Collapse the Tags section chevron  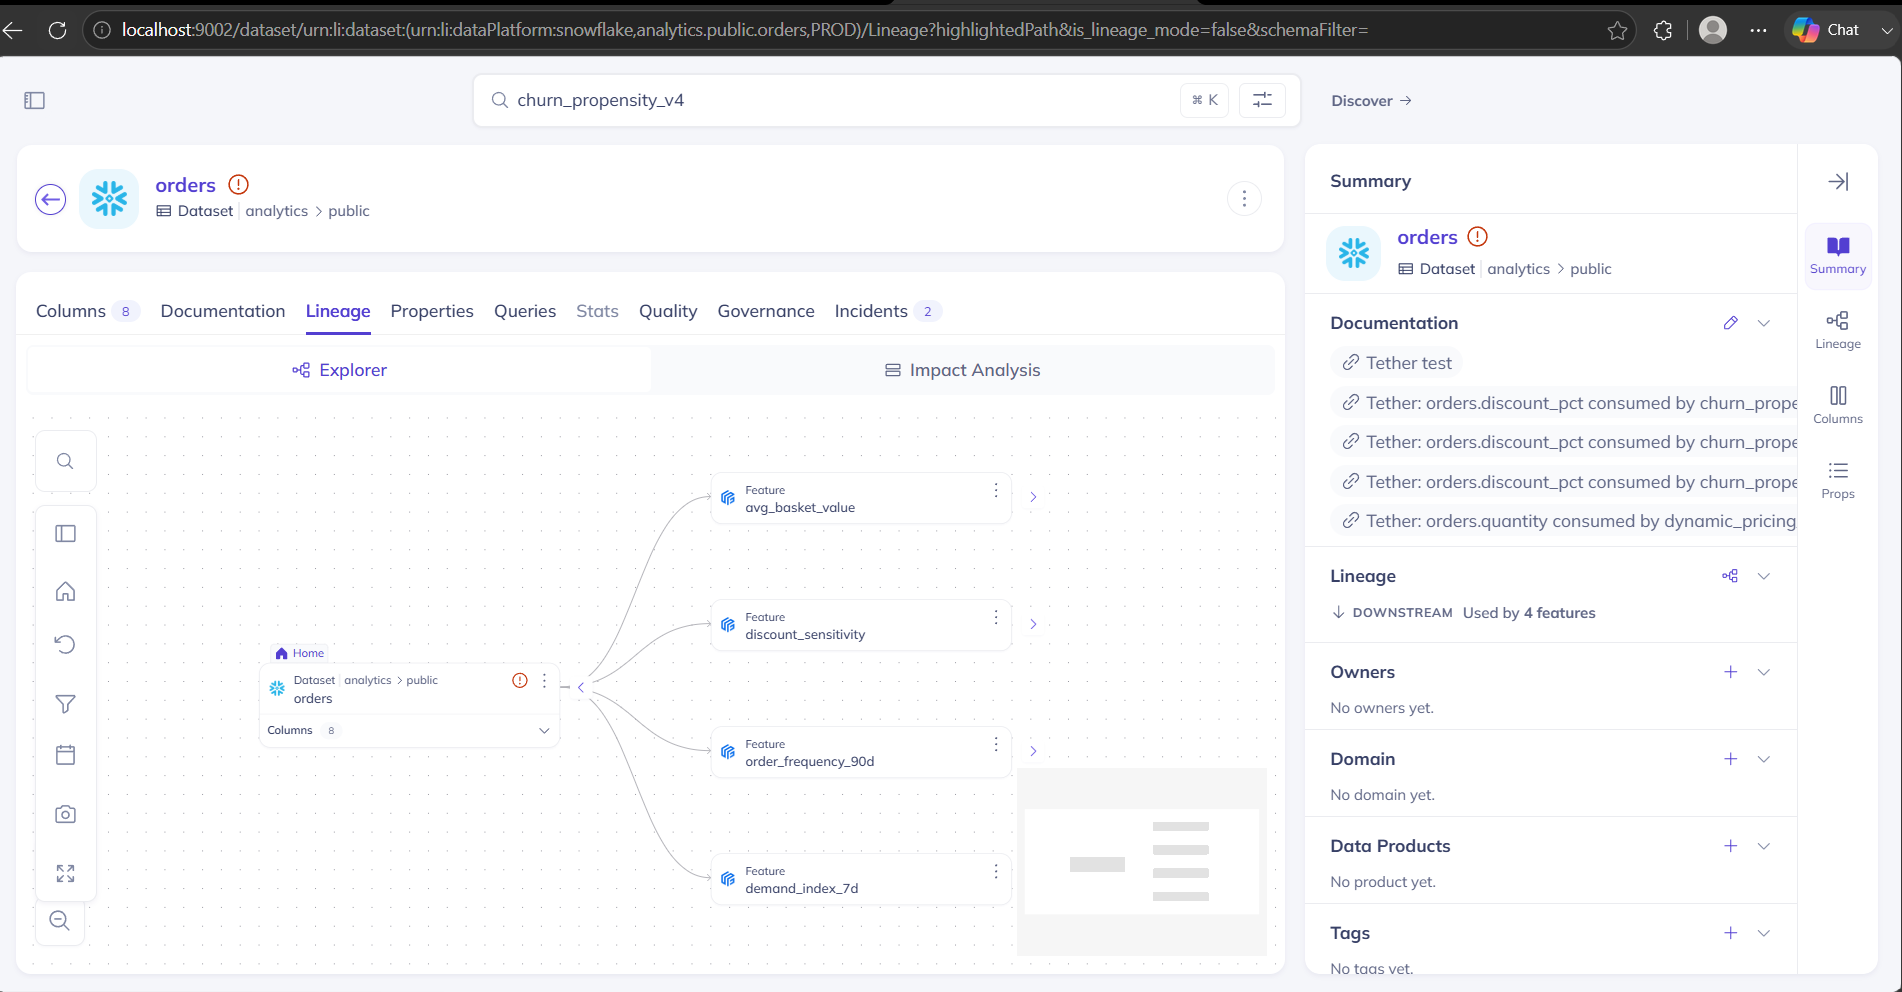pyautogui.click(x=1764, y=933)
